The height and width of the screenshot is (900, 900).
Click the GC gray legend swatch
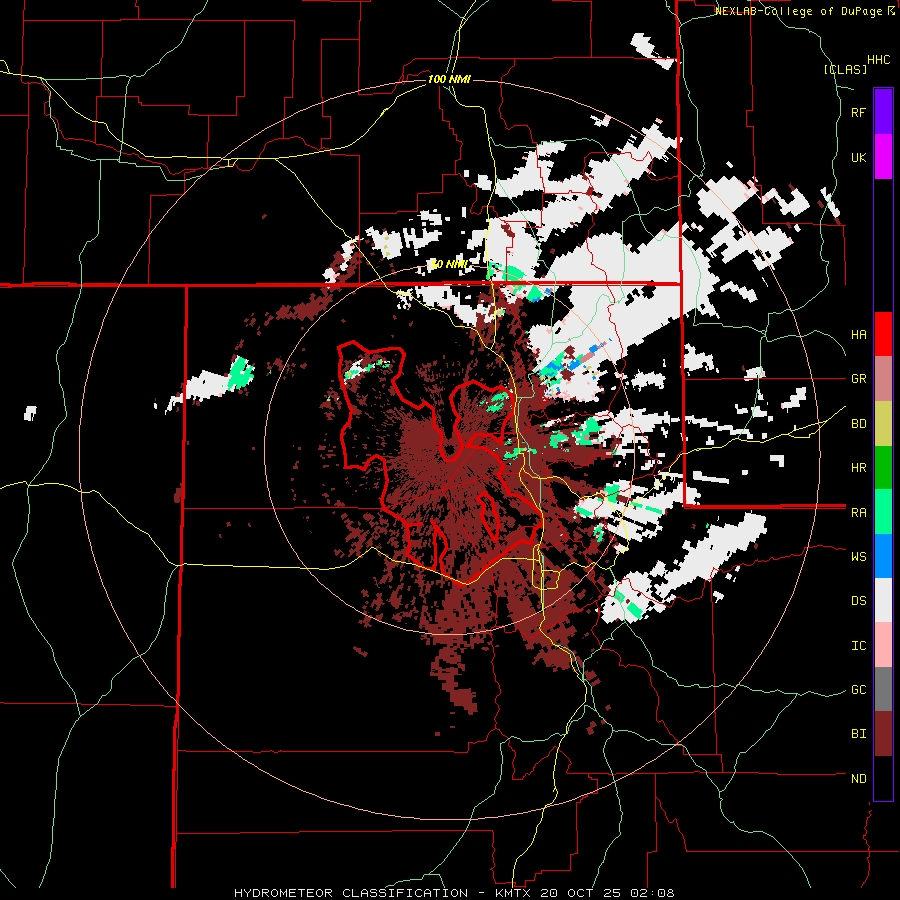883,689
